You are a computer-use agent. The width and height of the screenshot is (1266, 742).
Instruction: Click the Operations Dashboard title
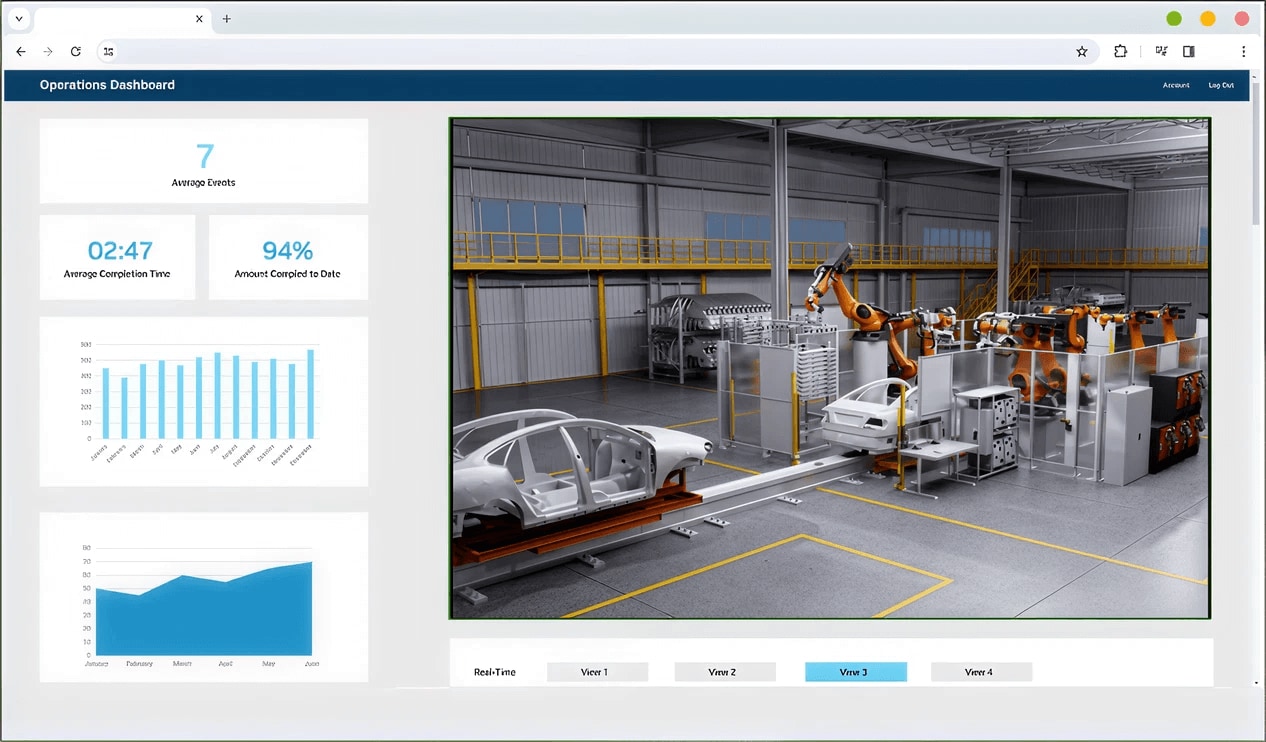(107, 85)
